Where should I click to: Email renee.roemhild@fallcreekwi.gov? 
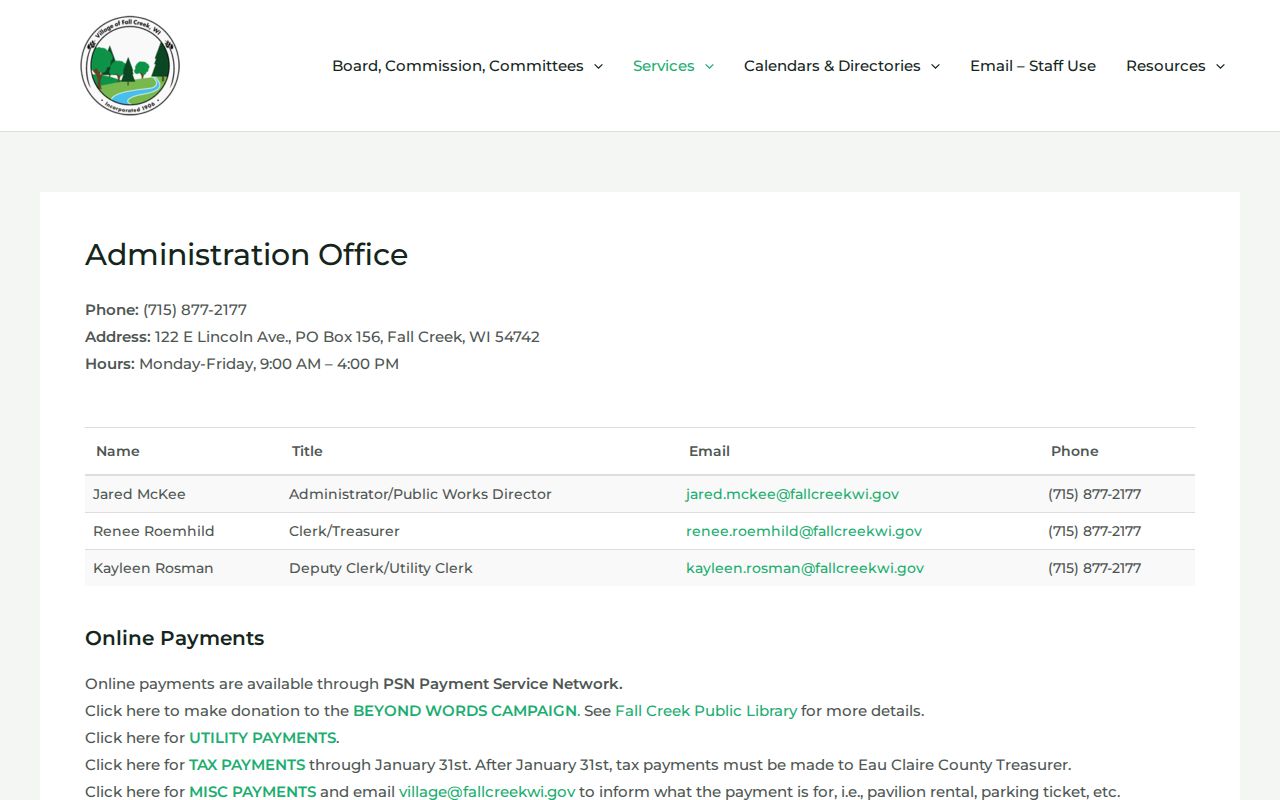[x=804, y=531]
